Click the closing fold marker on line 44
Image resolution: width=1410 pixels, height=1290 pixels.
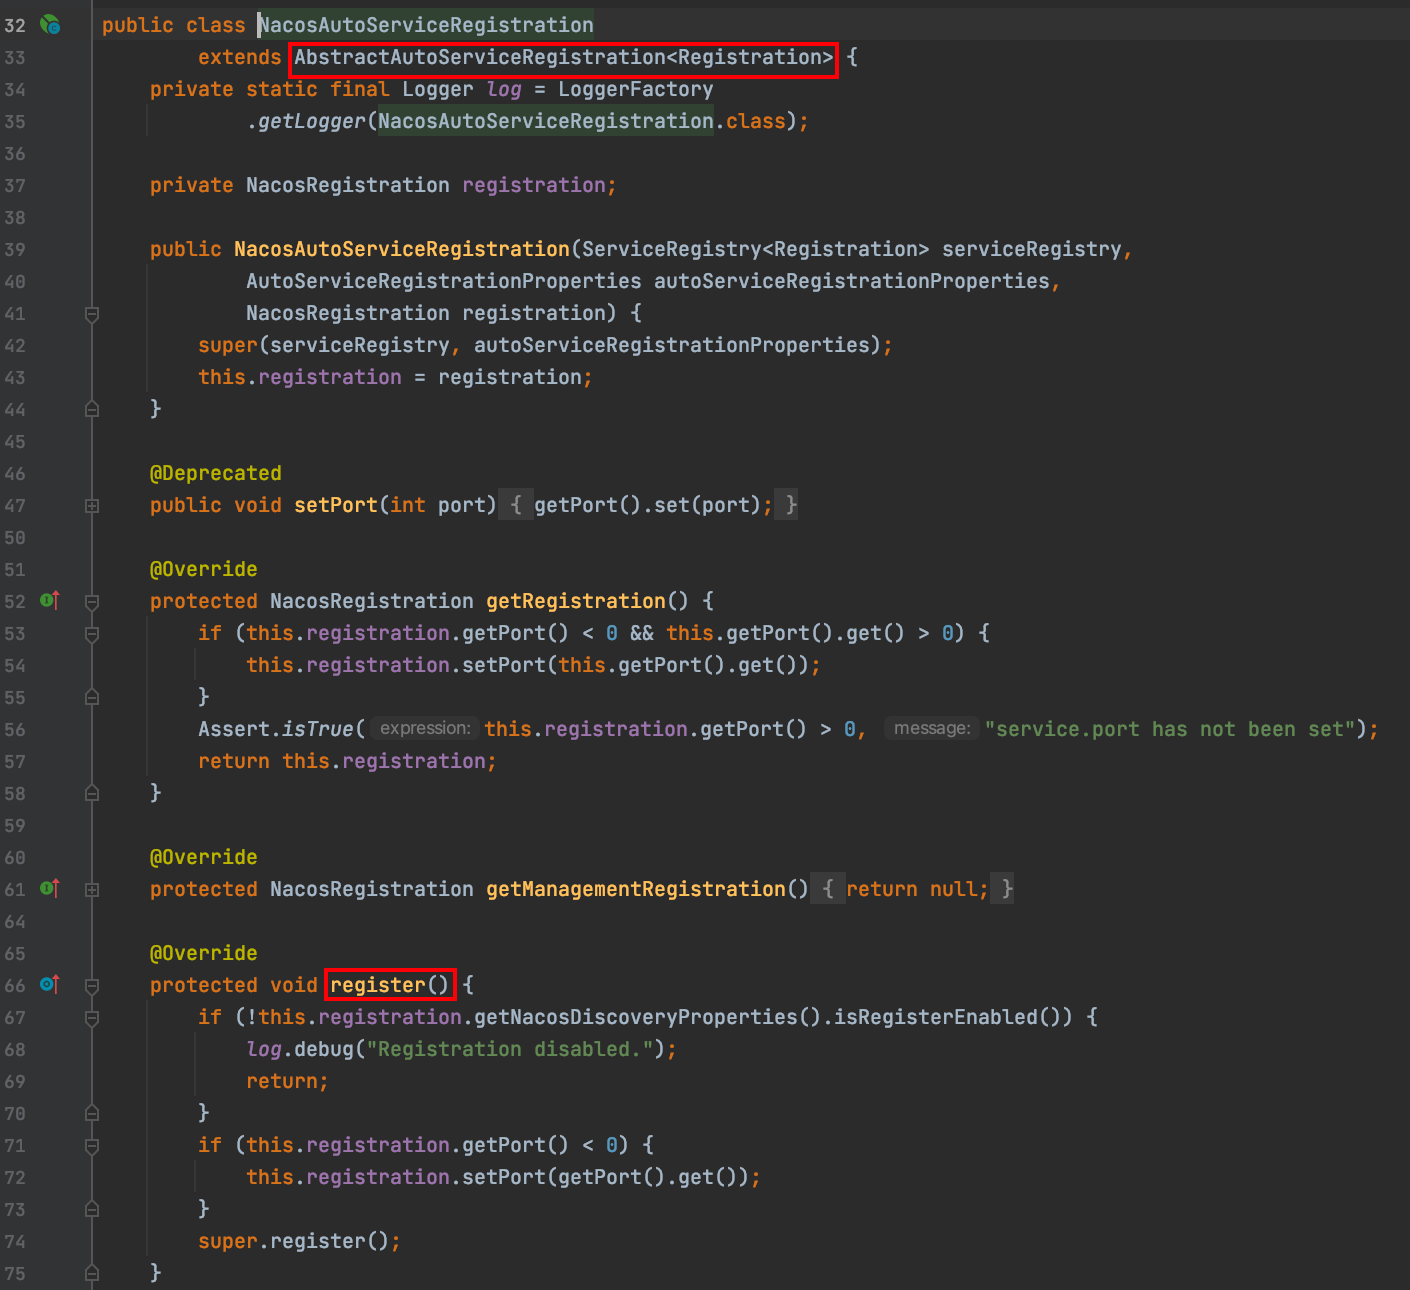tap(92, 409)
